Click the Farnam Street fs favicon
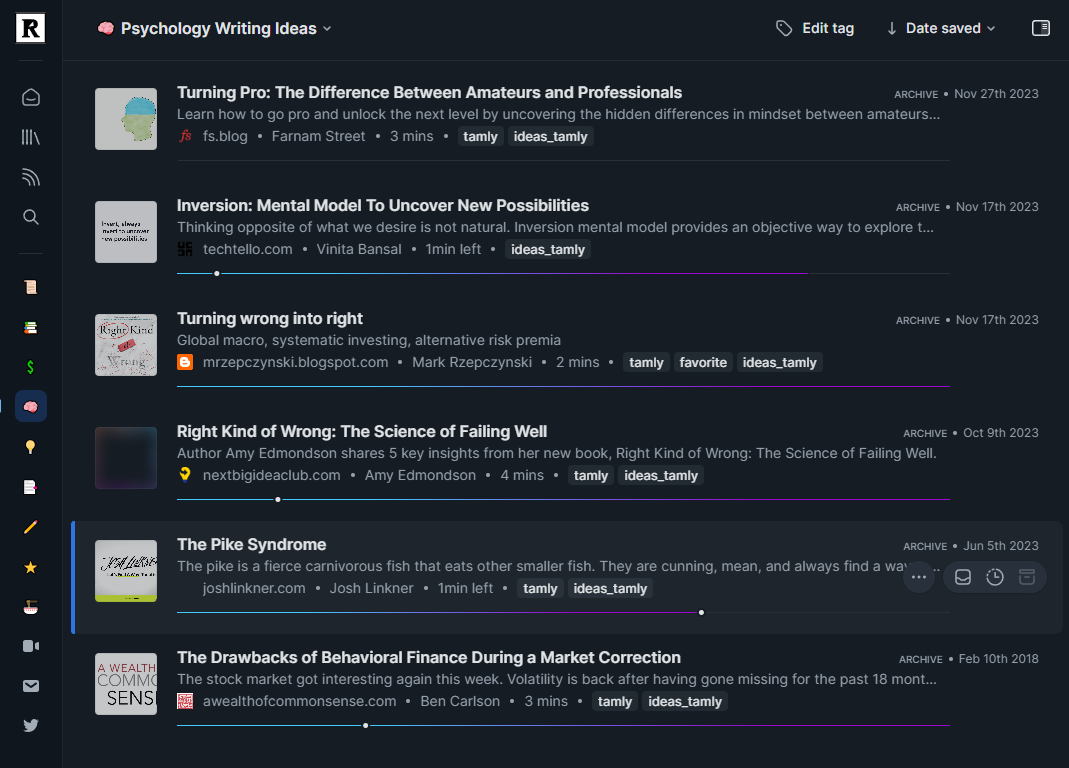Screen dimensions: 1069x768 185,136
